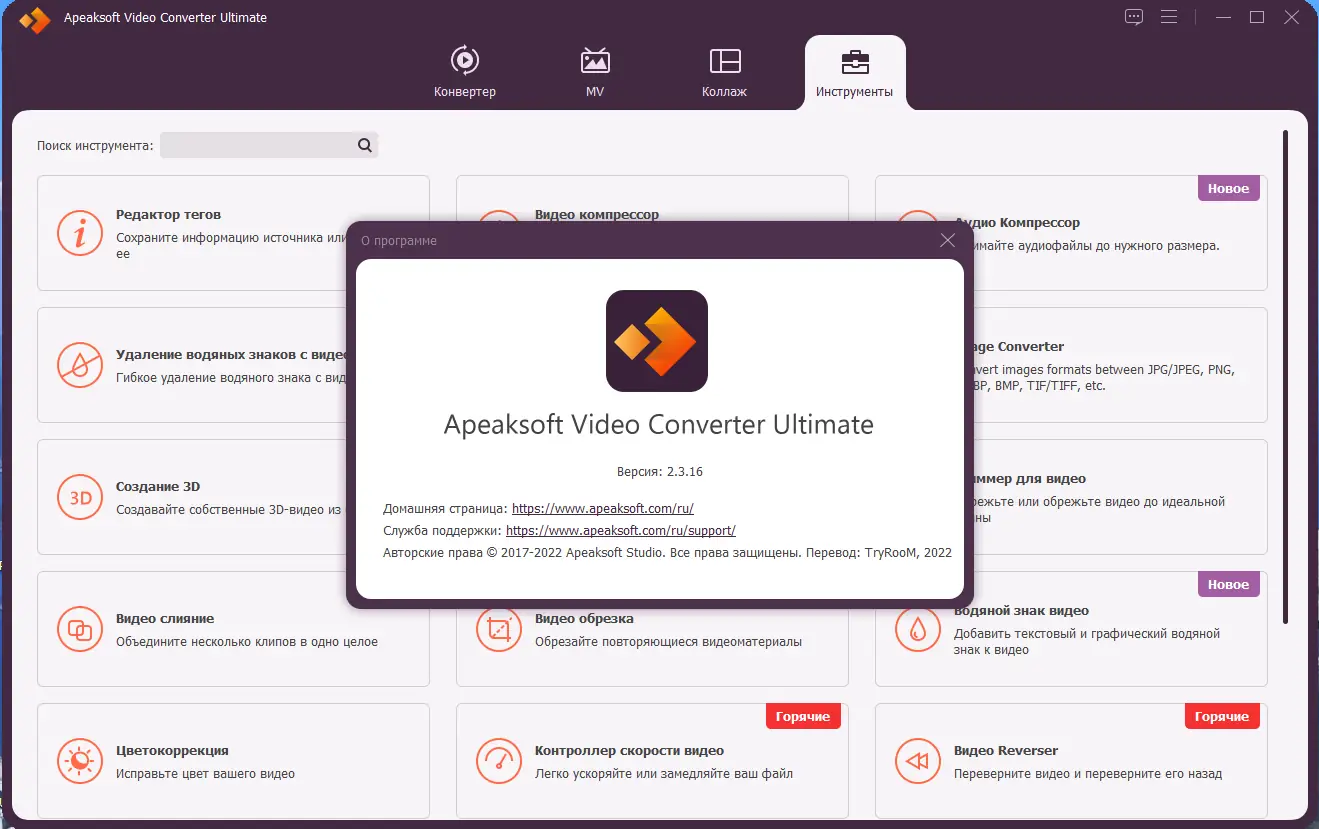Image resolution: width=1319 pixels, height=829 pixels.
Task: Close the О программе dialog
Action: coord(947,240)
